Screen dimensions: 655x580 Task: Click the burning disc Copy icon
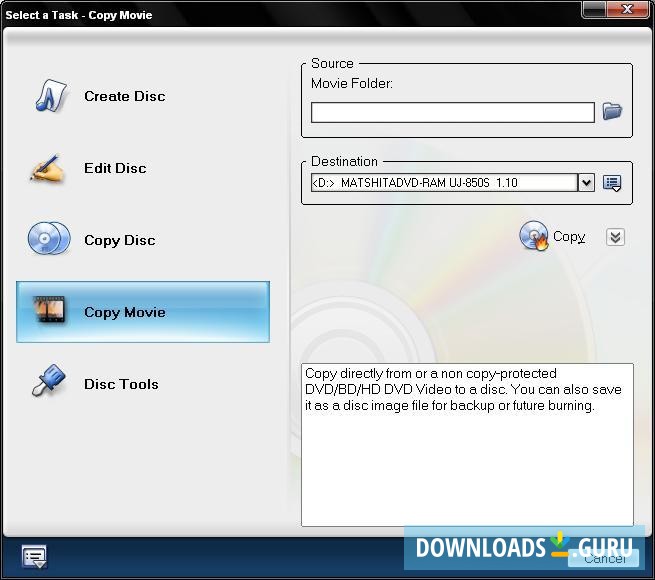[x=534, y=236]
